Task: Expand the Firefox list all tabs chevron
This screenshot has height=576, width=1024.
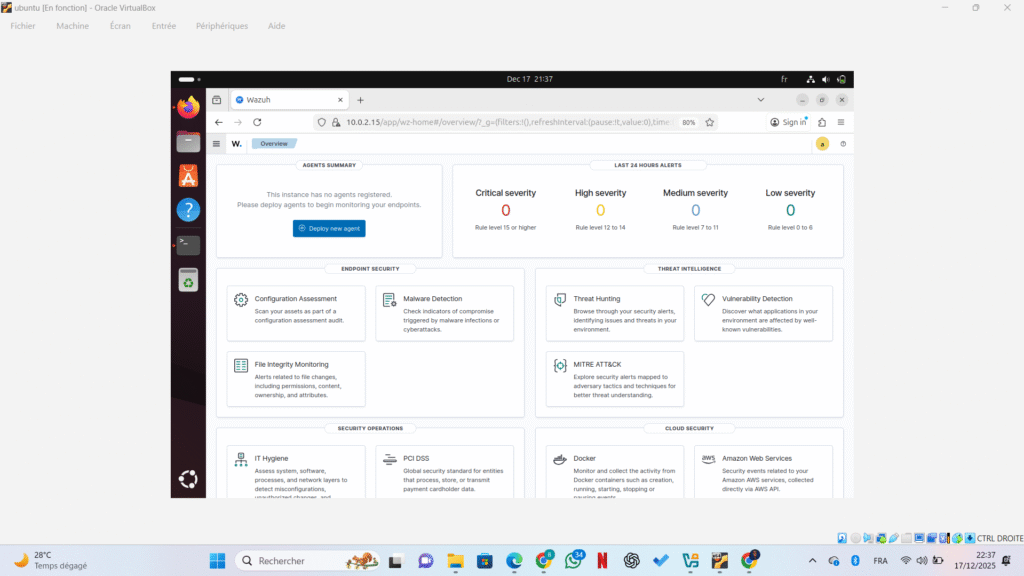Action: pos(760,100)
